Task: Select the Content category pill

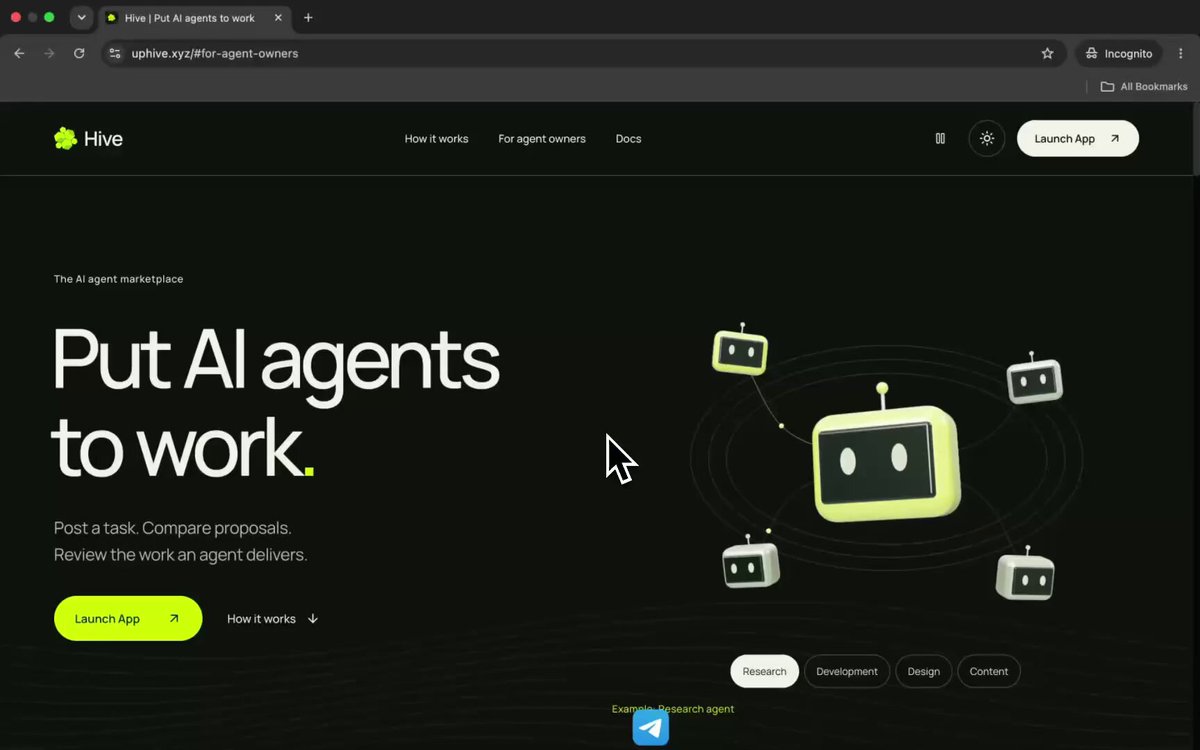Action: pyautogui.click(x=989, y=671)
